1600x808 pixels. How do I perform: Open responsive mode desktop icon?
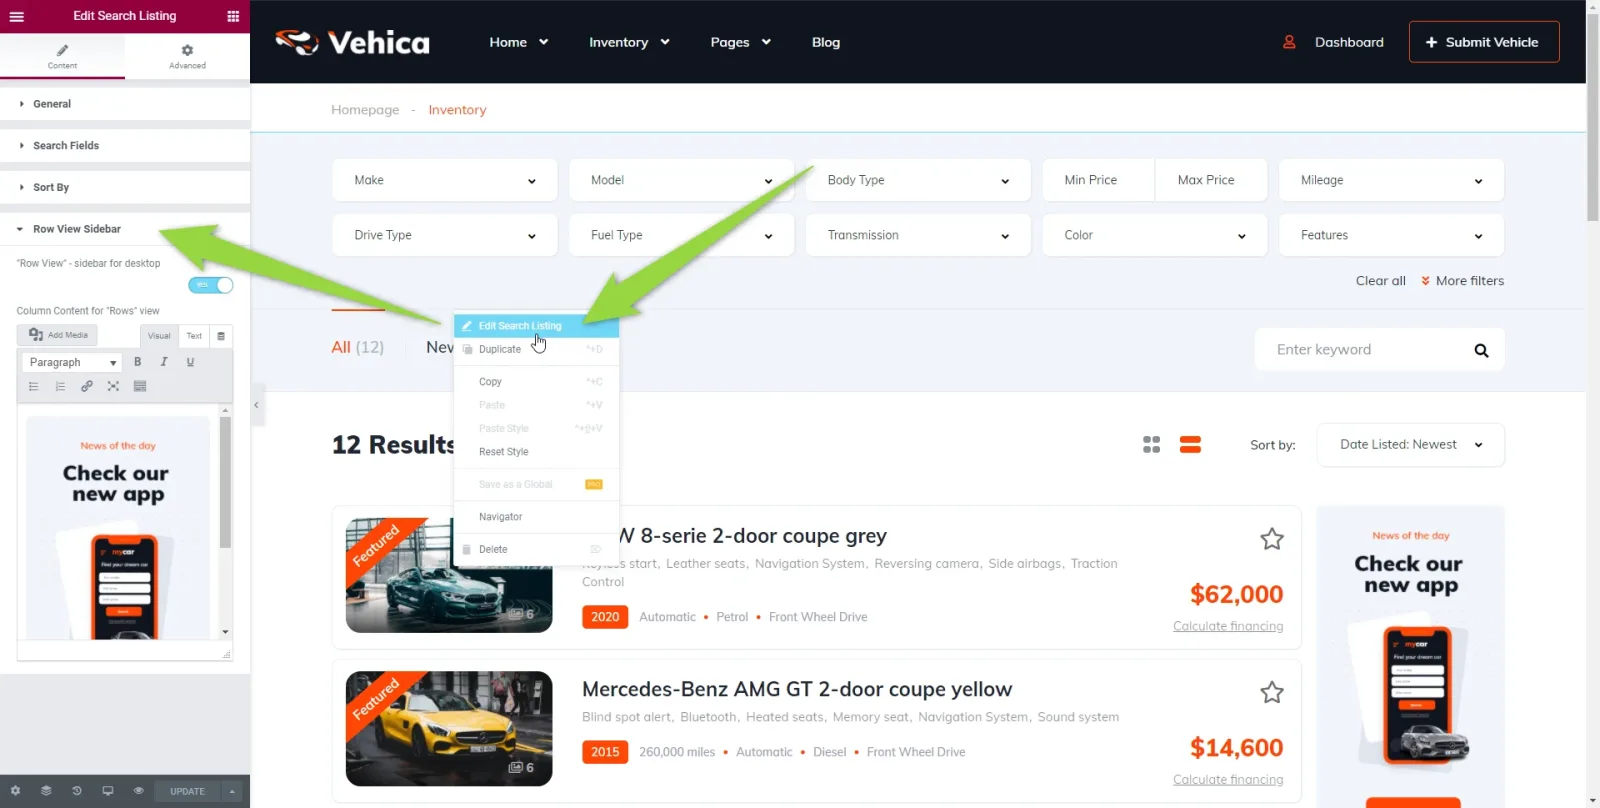[x=108, y=791]
